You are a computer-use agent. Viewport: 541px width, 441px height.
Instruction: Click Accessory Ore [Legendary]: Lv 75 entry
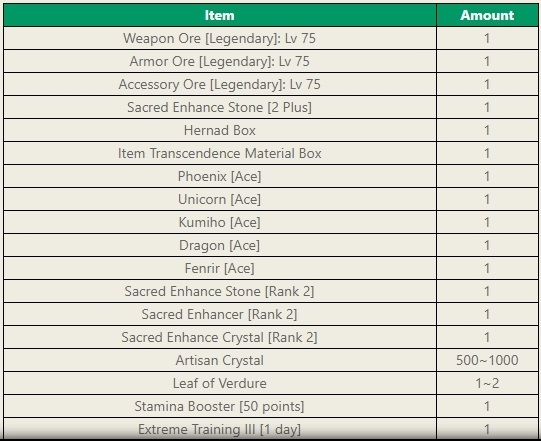(220, 84)
